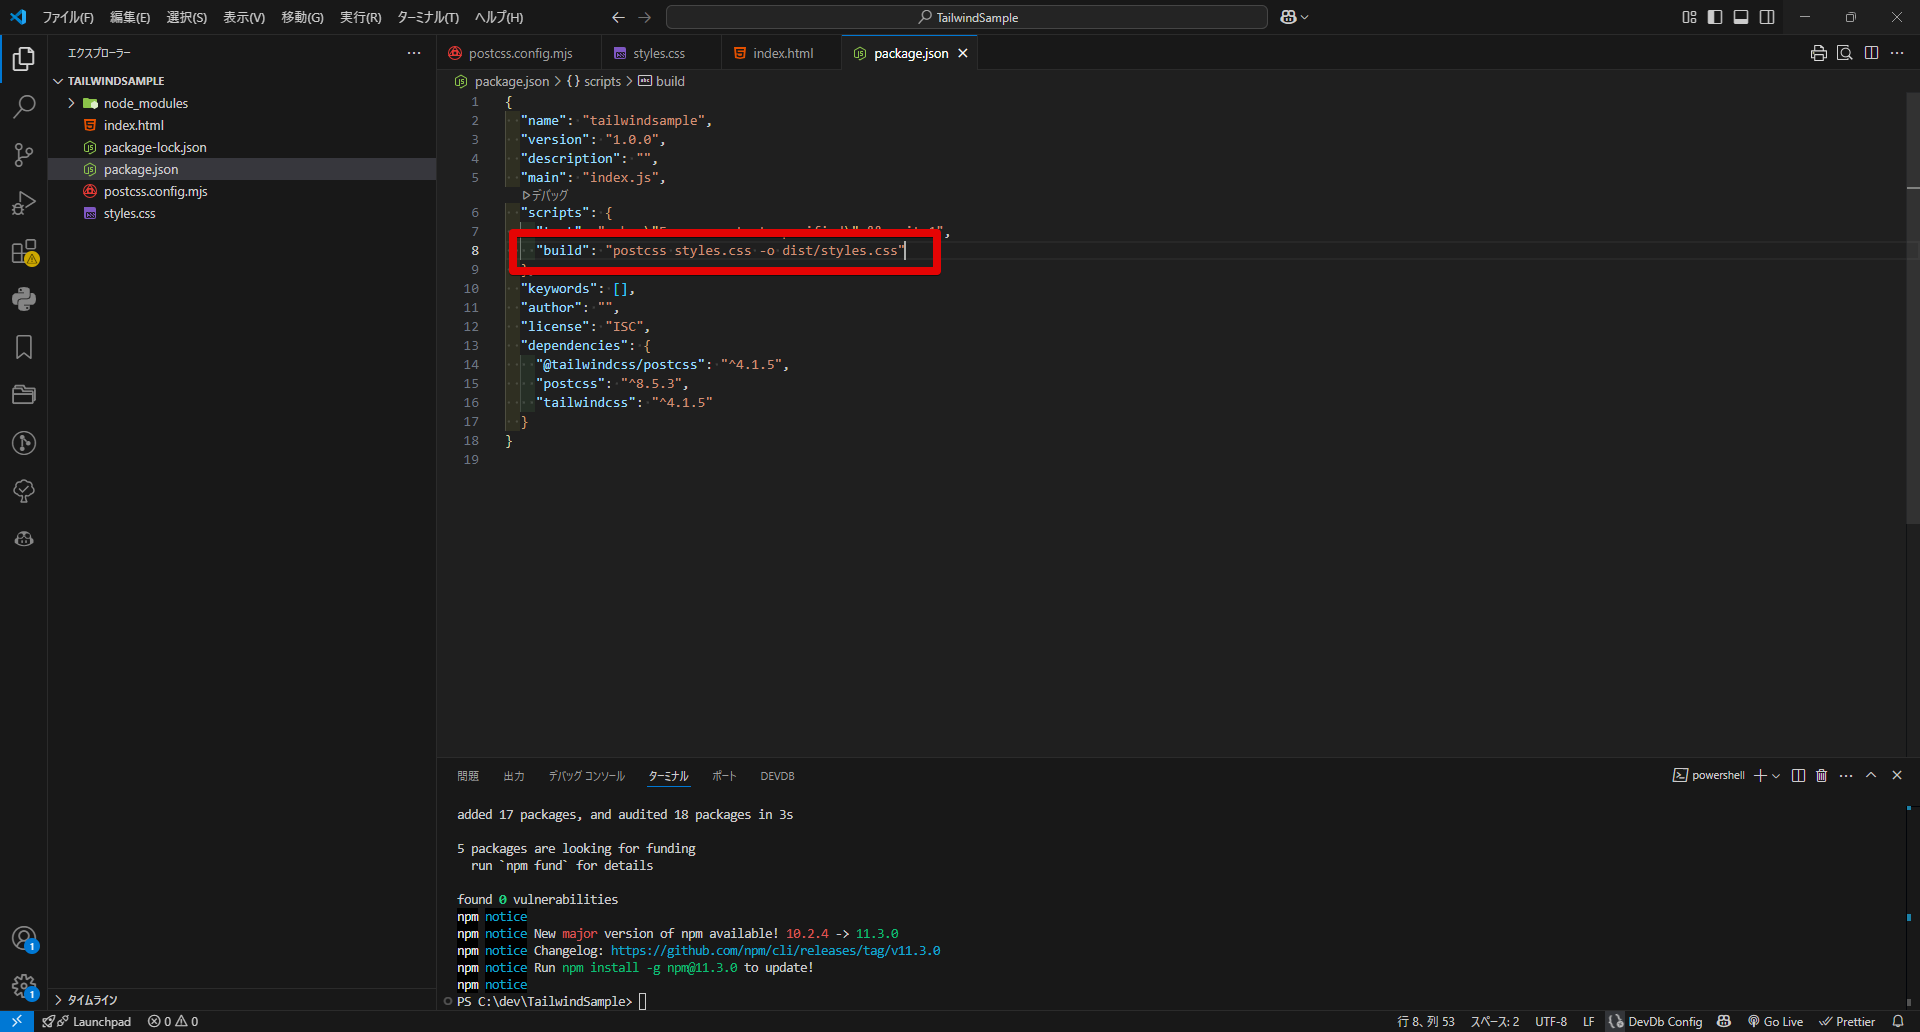Open the Extensions view
The image size is (1920, 1032).
coord(24,252)
